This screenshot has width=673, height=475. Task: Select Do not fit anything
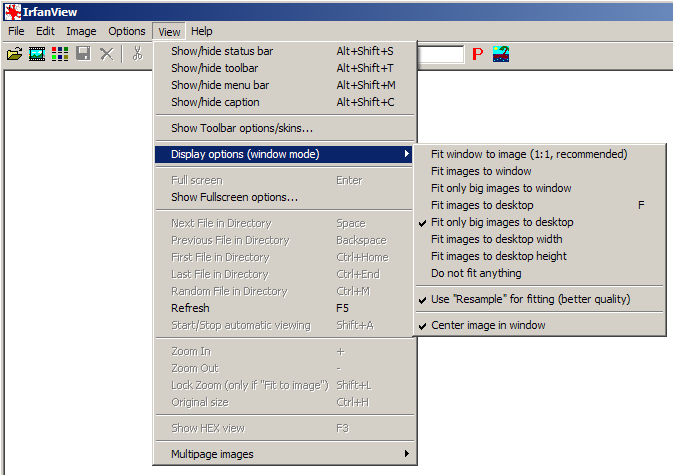click(540, 273)
